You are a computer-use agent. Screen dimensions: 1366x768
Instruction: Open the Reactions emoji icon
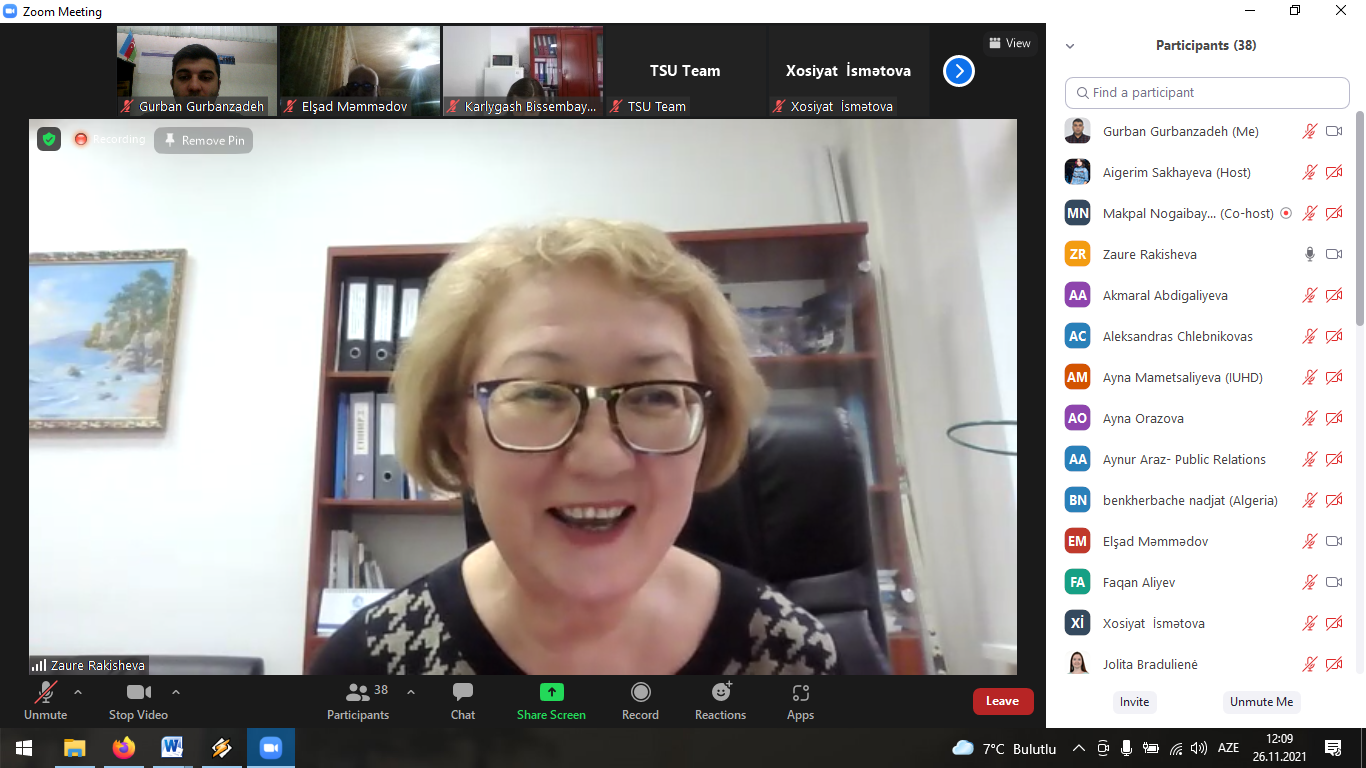click(721, 692)
